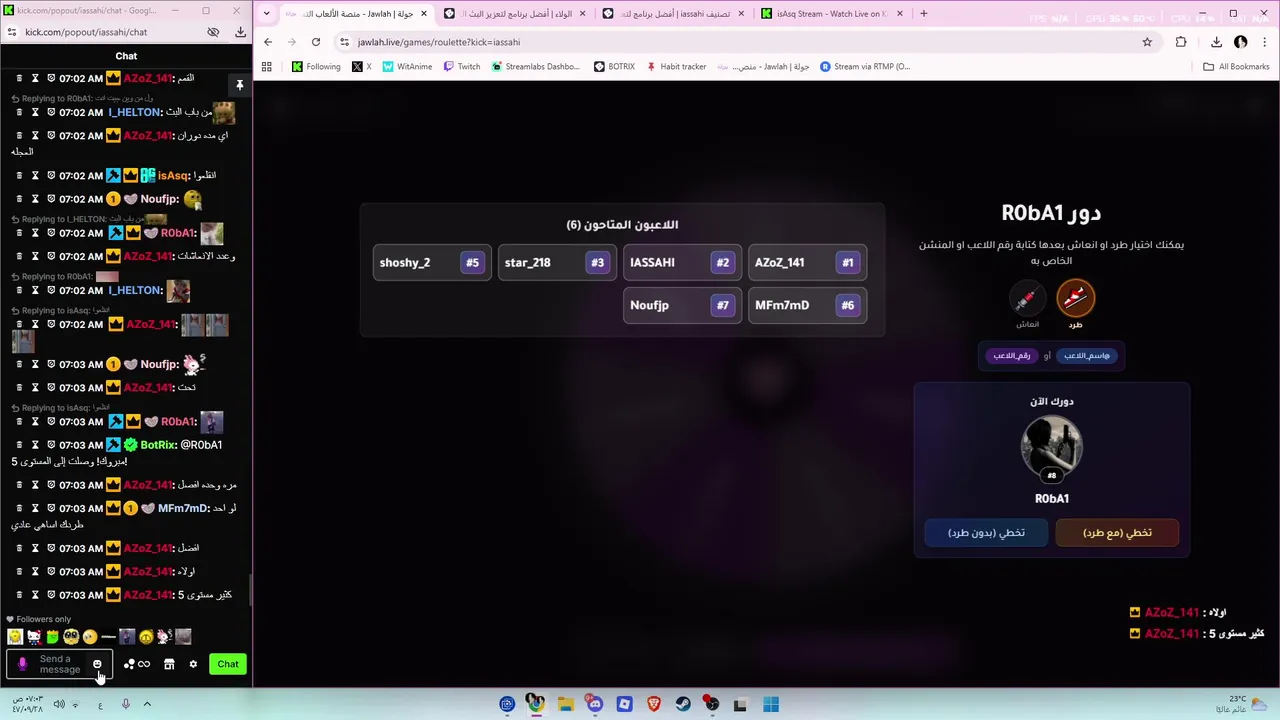Screen dimensions: 1280x720
Task: Open the apps grid in bookmarks bar
Action: pyautogui.click(x=267, y=67)
